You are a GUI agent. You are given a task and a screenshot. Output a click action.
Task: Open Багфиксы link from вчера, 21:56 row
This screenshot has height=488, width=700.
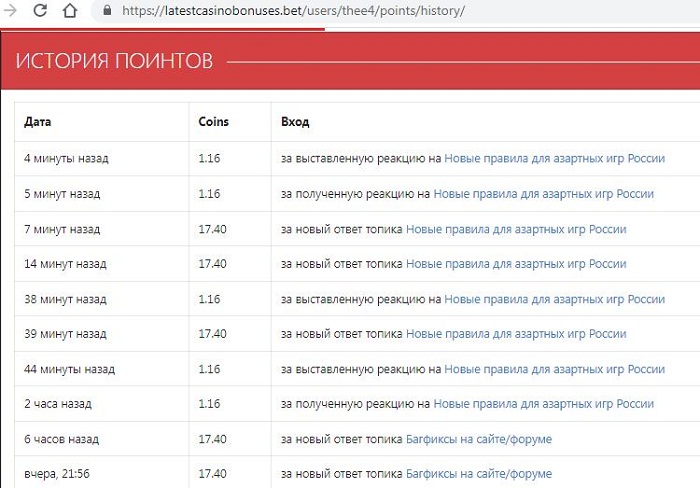(479, 473)
